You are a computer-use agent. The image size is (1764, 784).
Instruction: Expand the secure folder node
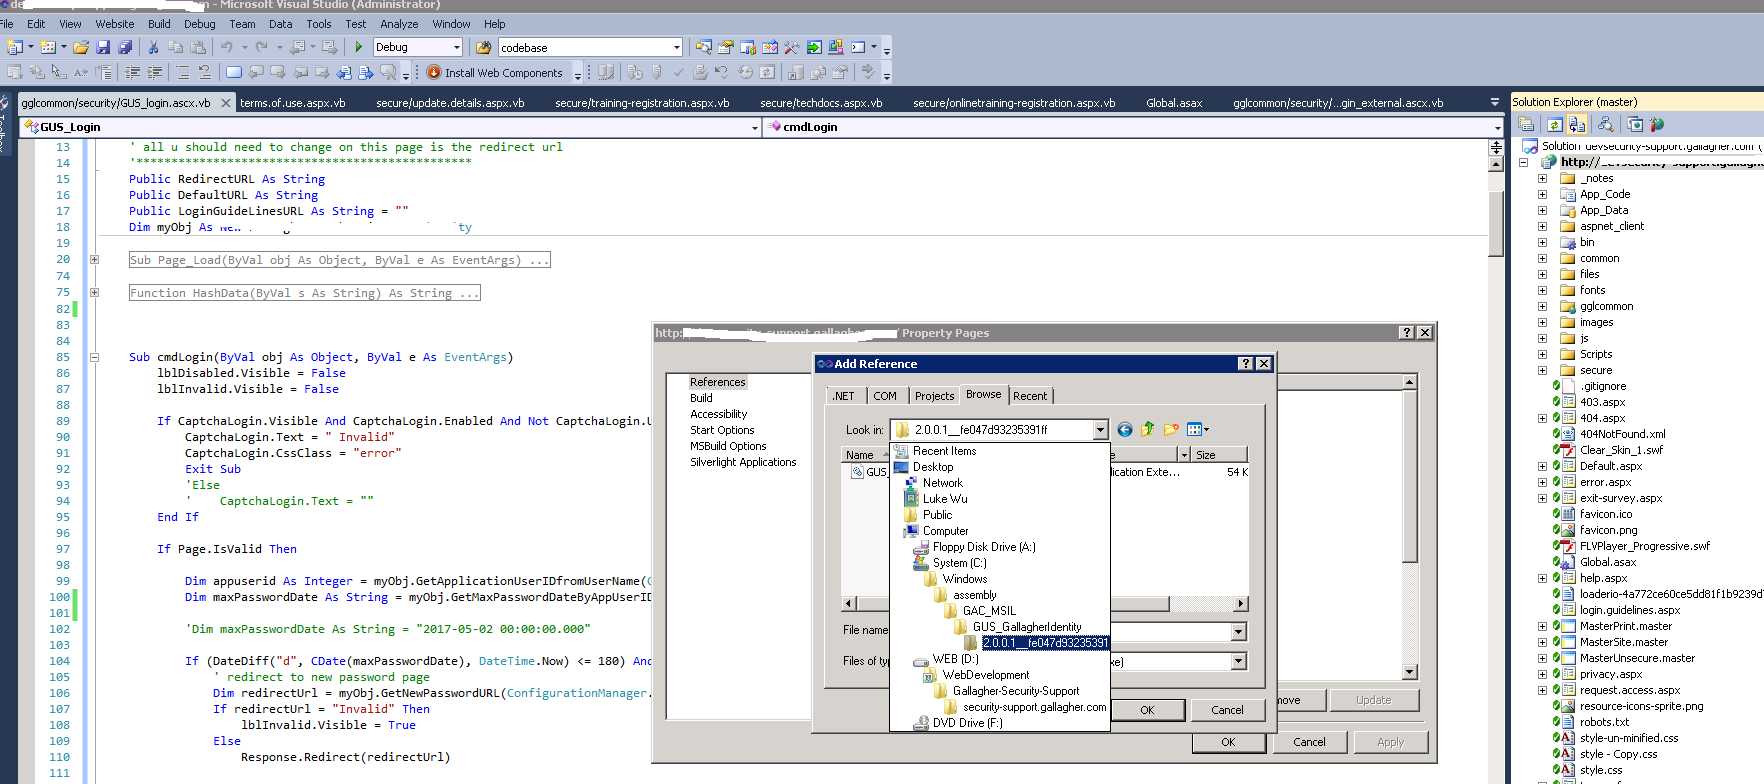1542,371
